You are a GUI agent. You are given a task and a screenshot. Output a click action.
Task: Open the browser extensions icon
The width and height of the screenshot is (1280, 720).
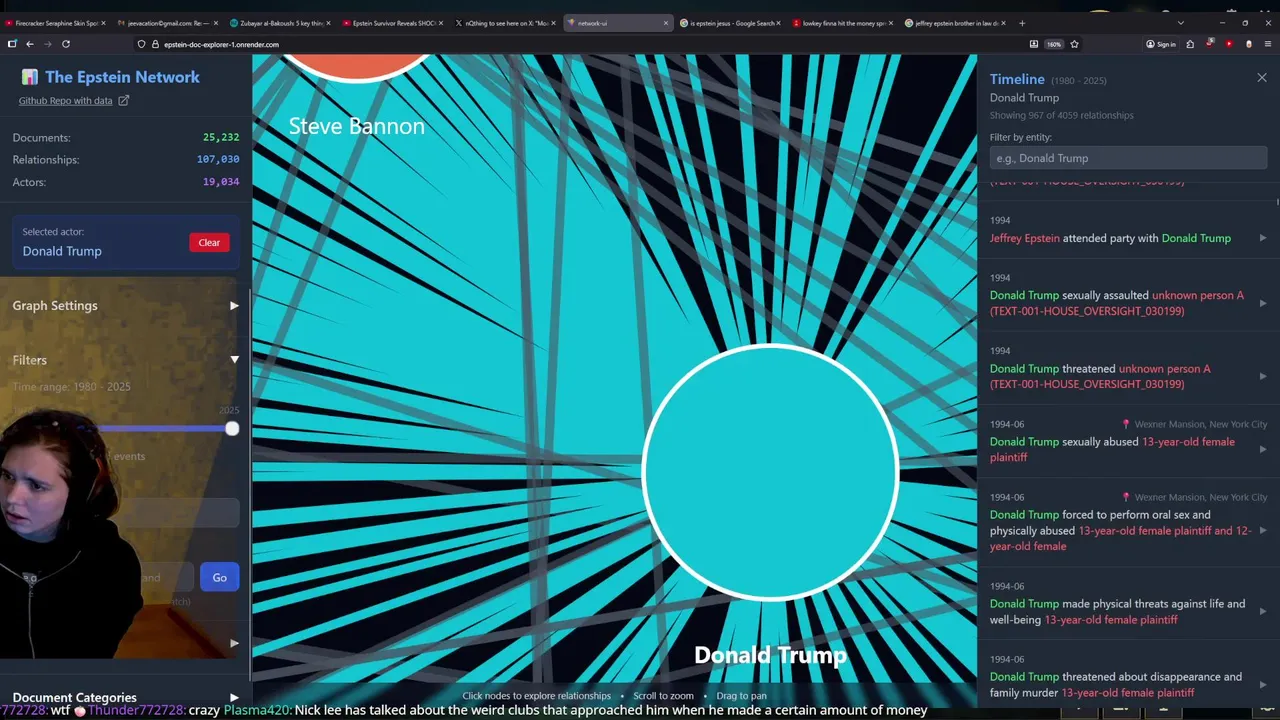pyautogui.click(x=1190, y=44)
